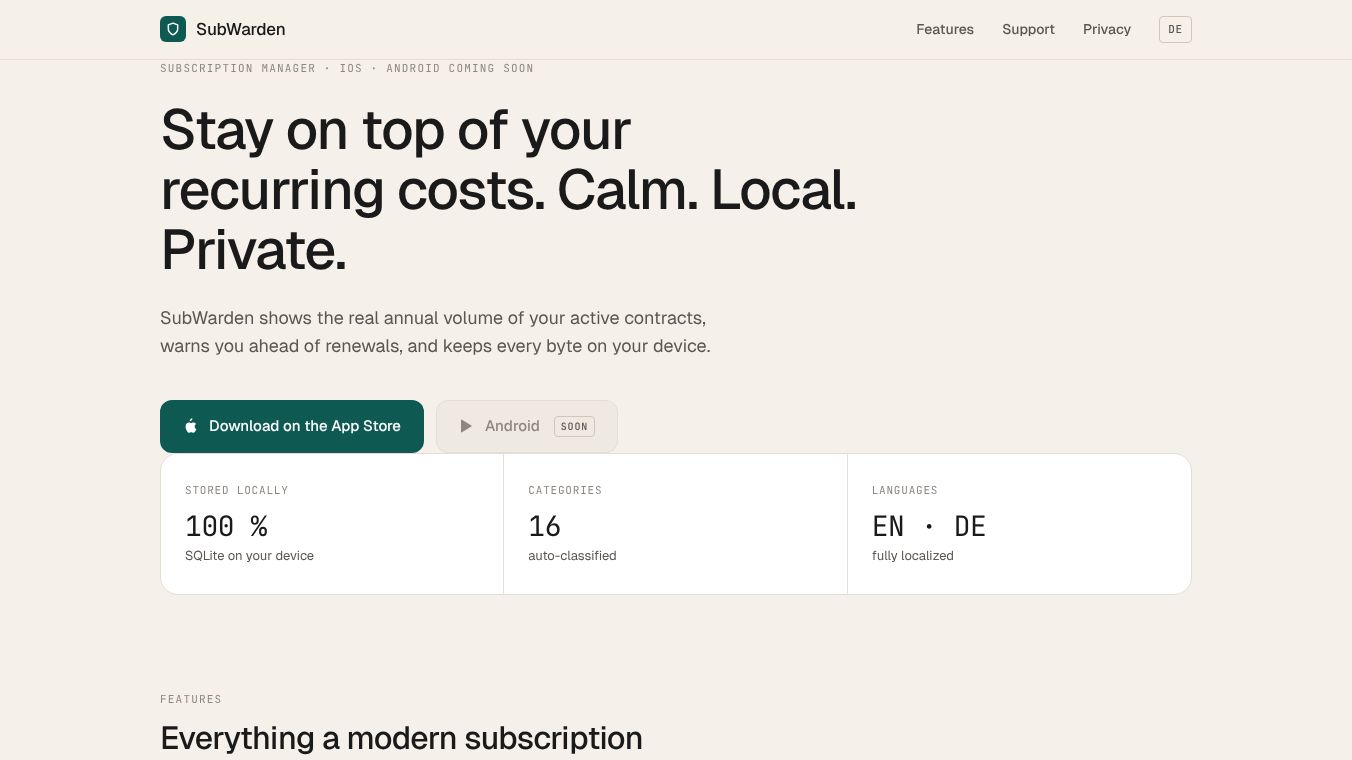Click the SOON badge next to Android

click(574, 427)
